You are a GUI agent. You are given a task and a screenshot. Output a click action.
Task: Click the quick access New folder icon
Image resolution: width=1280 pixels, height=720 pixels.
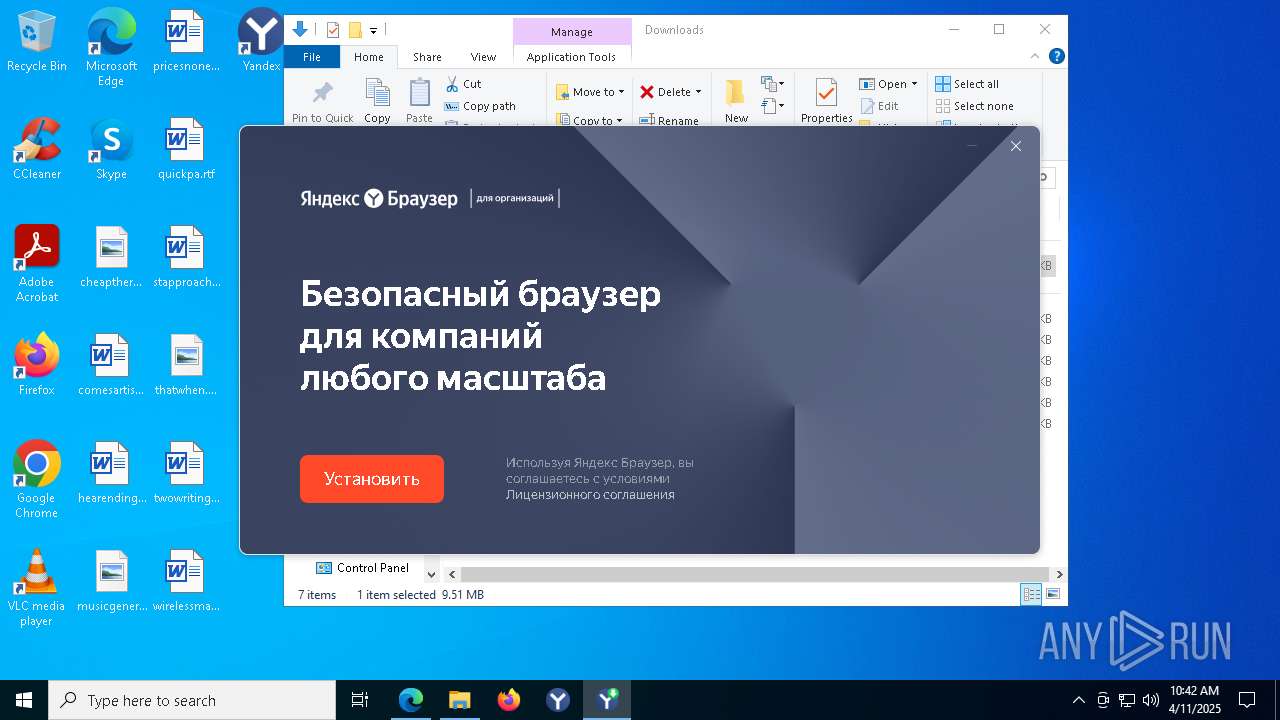point(355,30)
